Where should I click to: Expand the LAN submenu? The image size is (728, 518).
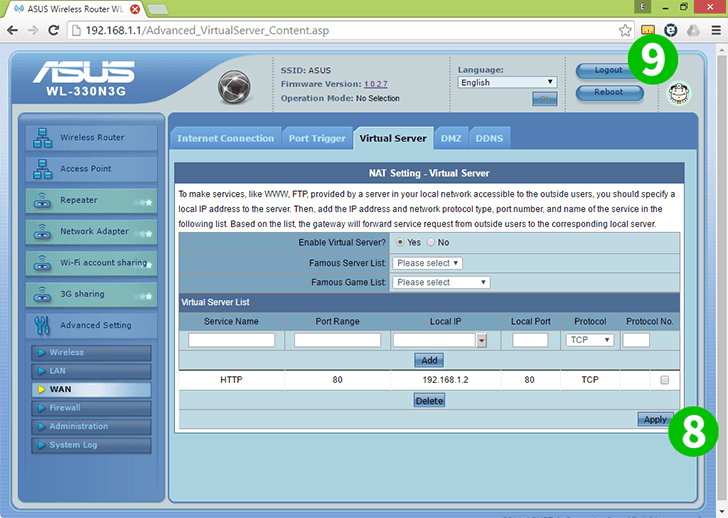[x=91, y=371]
